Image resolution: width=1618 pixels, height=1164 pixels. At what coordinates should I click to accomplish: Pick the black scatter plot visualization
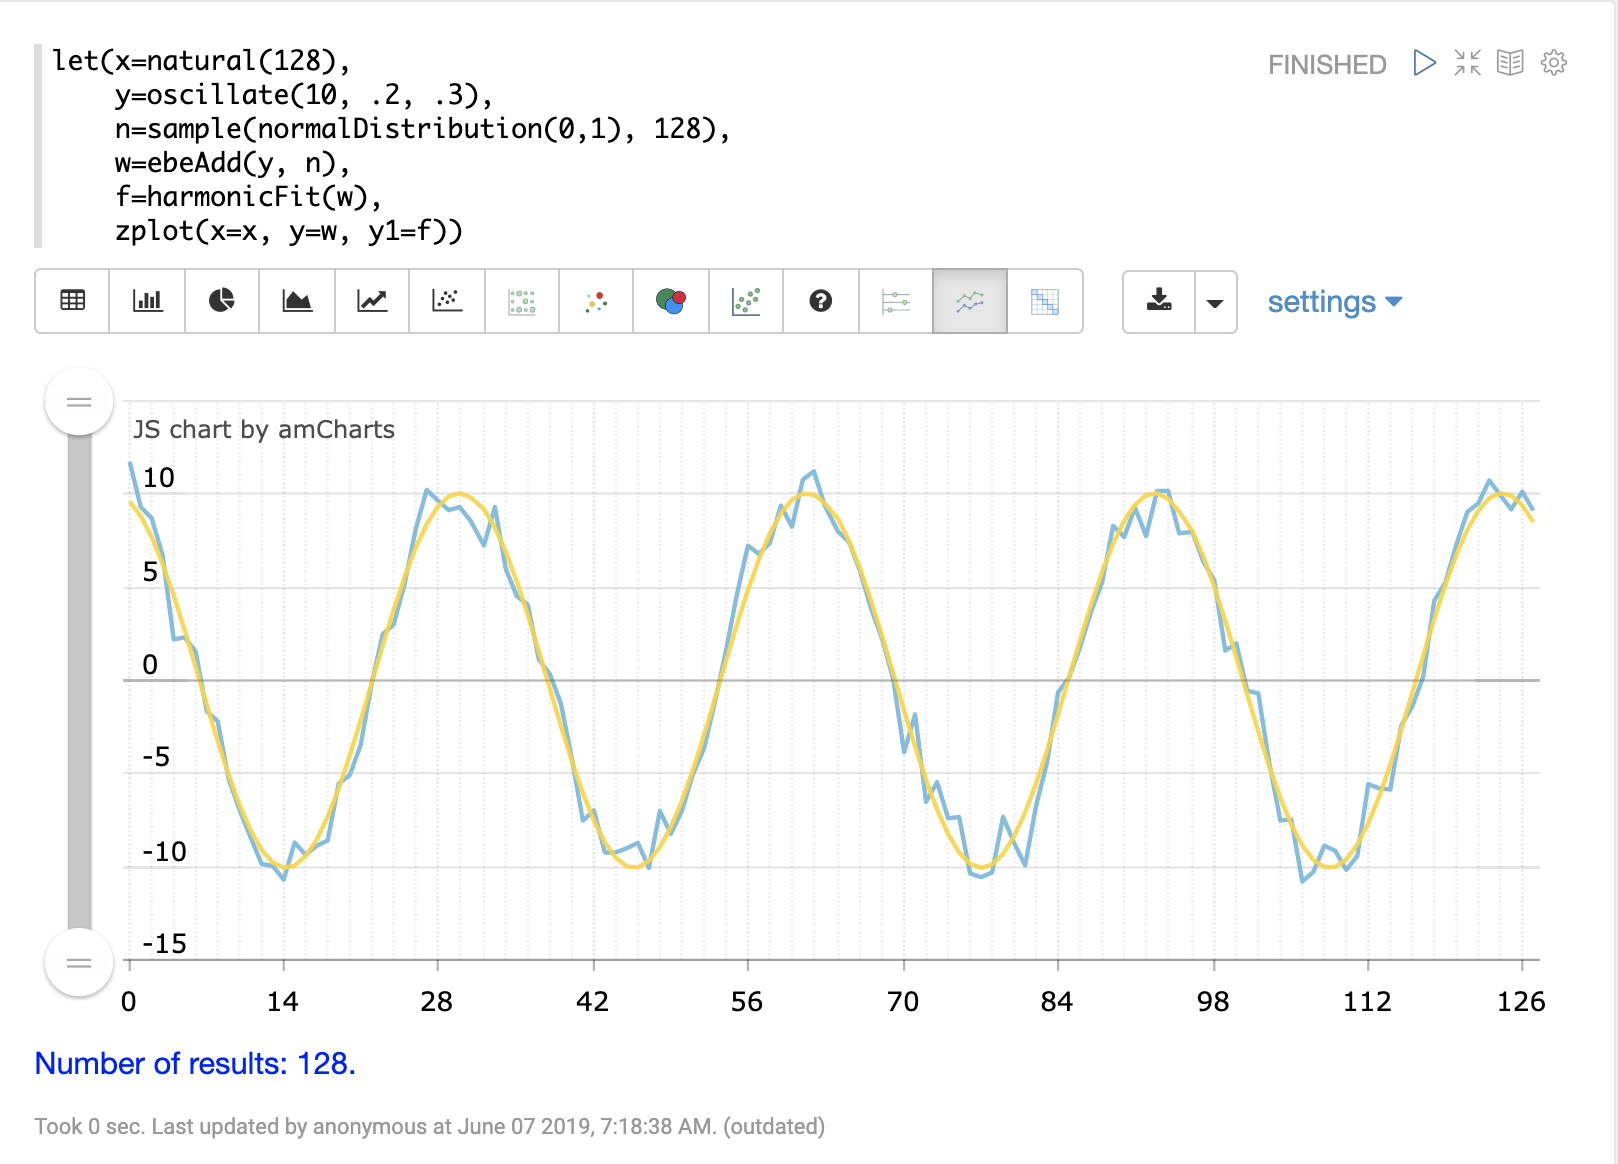click(447, 301)
